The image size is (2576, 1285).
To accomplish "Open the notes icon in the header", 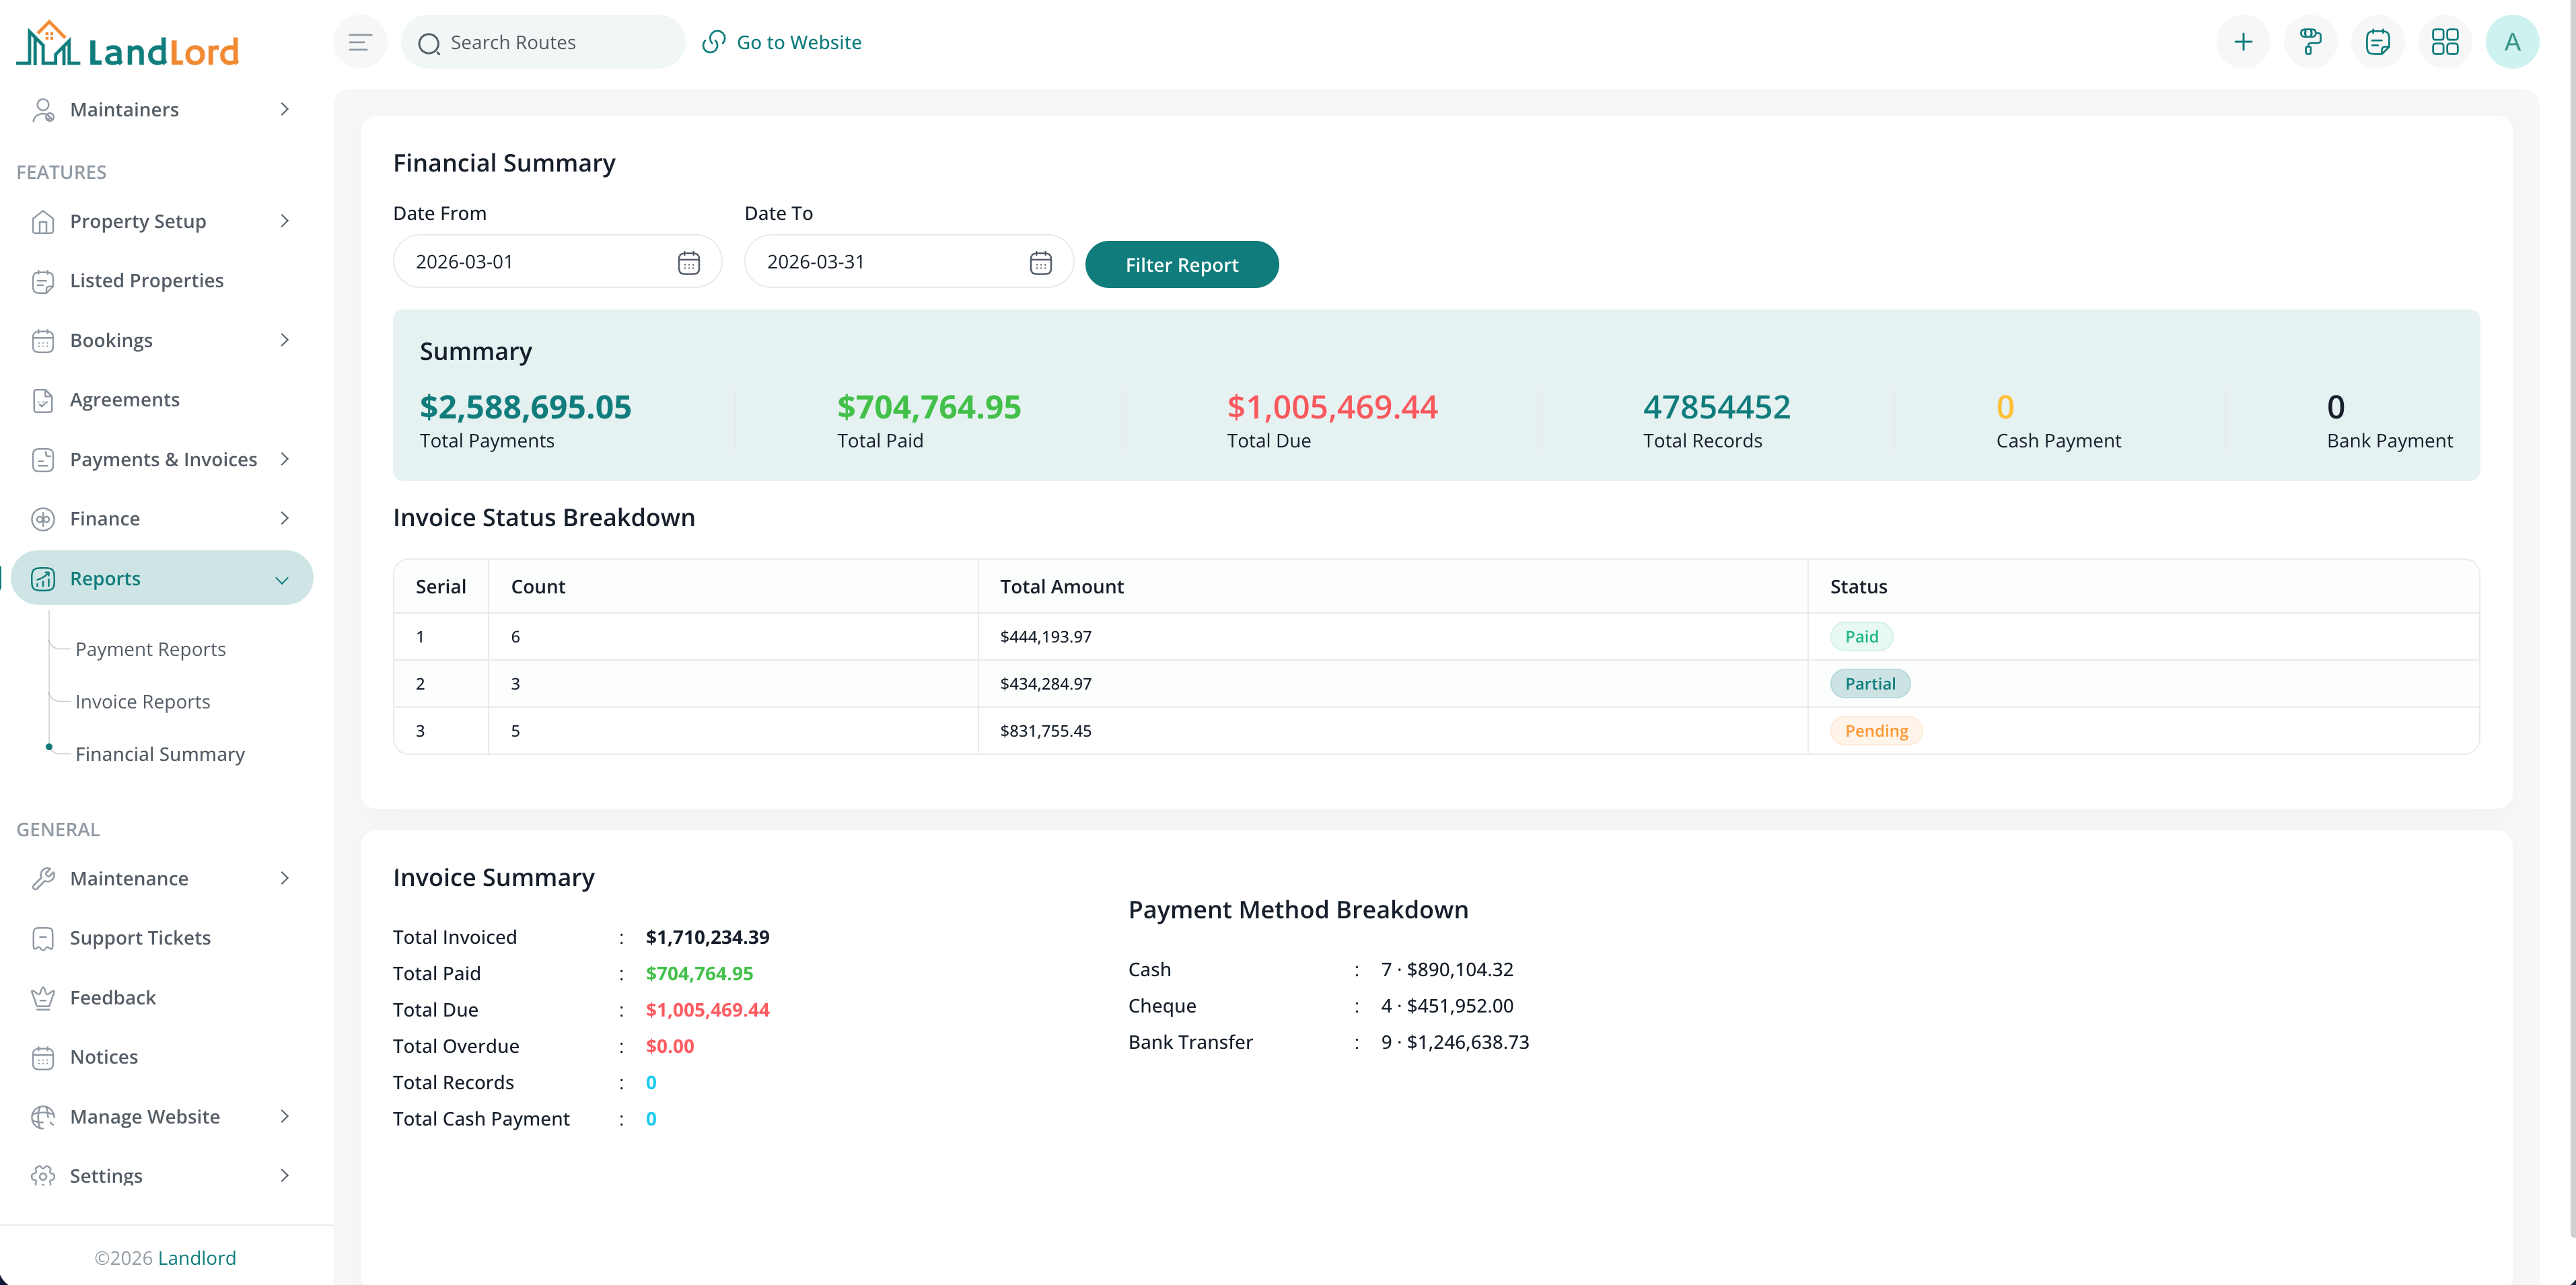I will tap(2378, 41).
